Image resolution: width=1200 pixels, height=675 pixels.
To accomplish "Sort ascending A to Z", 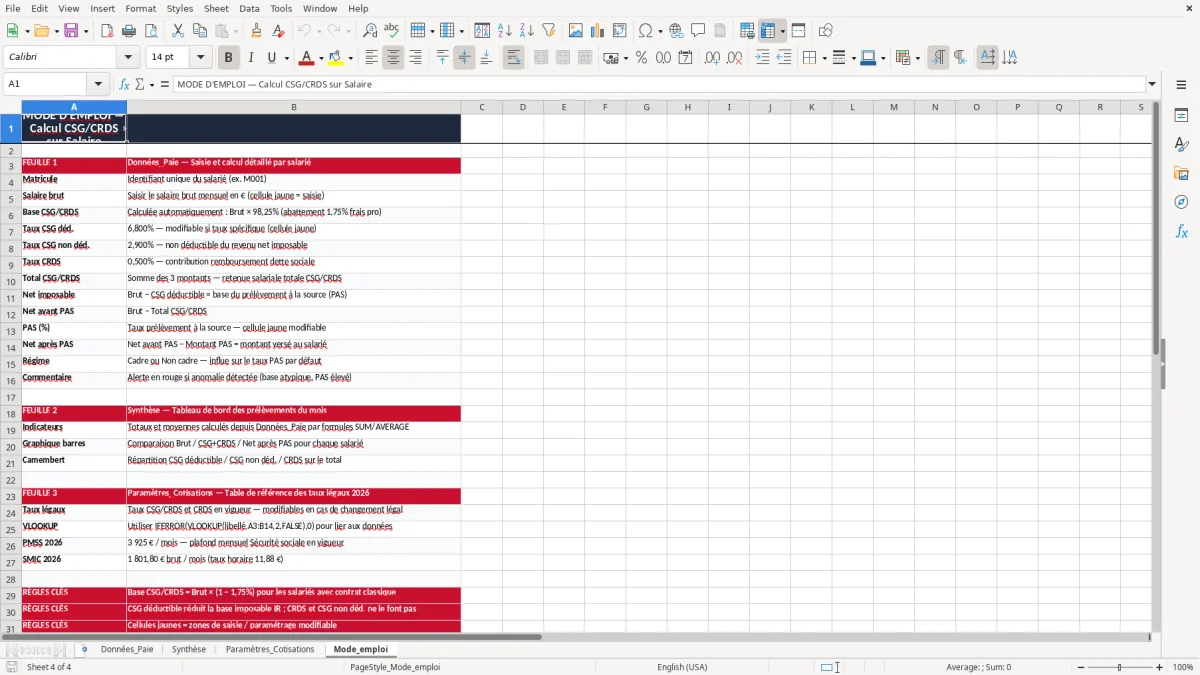I will coord(505,31).
